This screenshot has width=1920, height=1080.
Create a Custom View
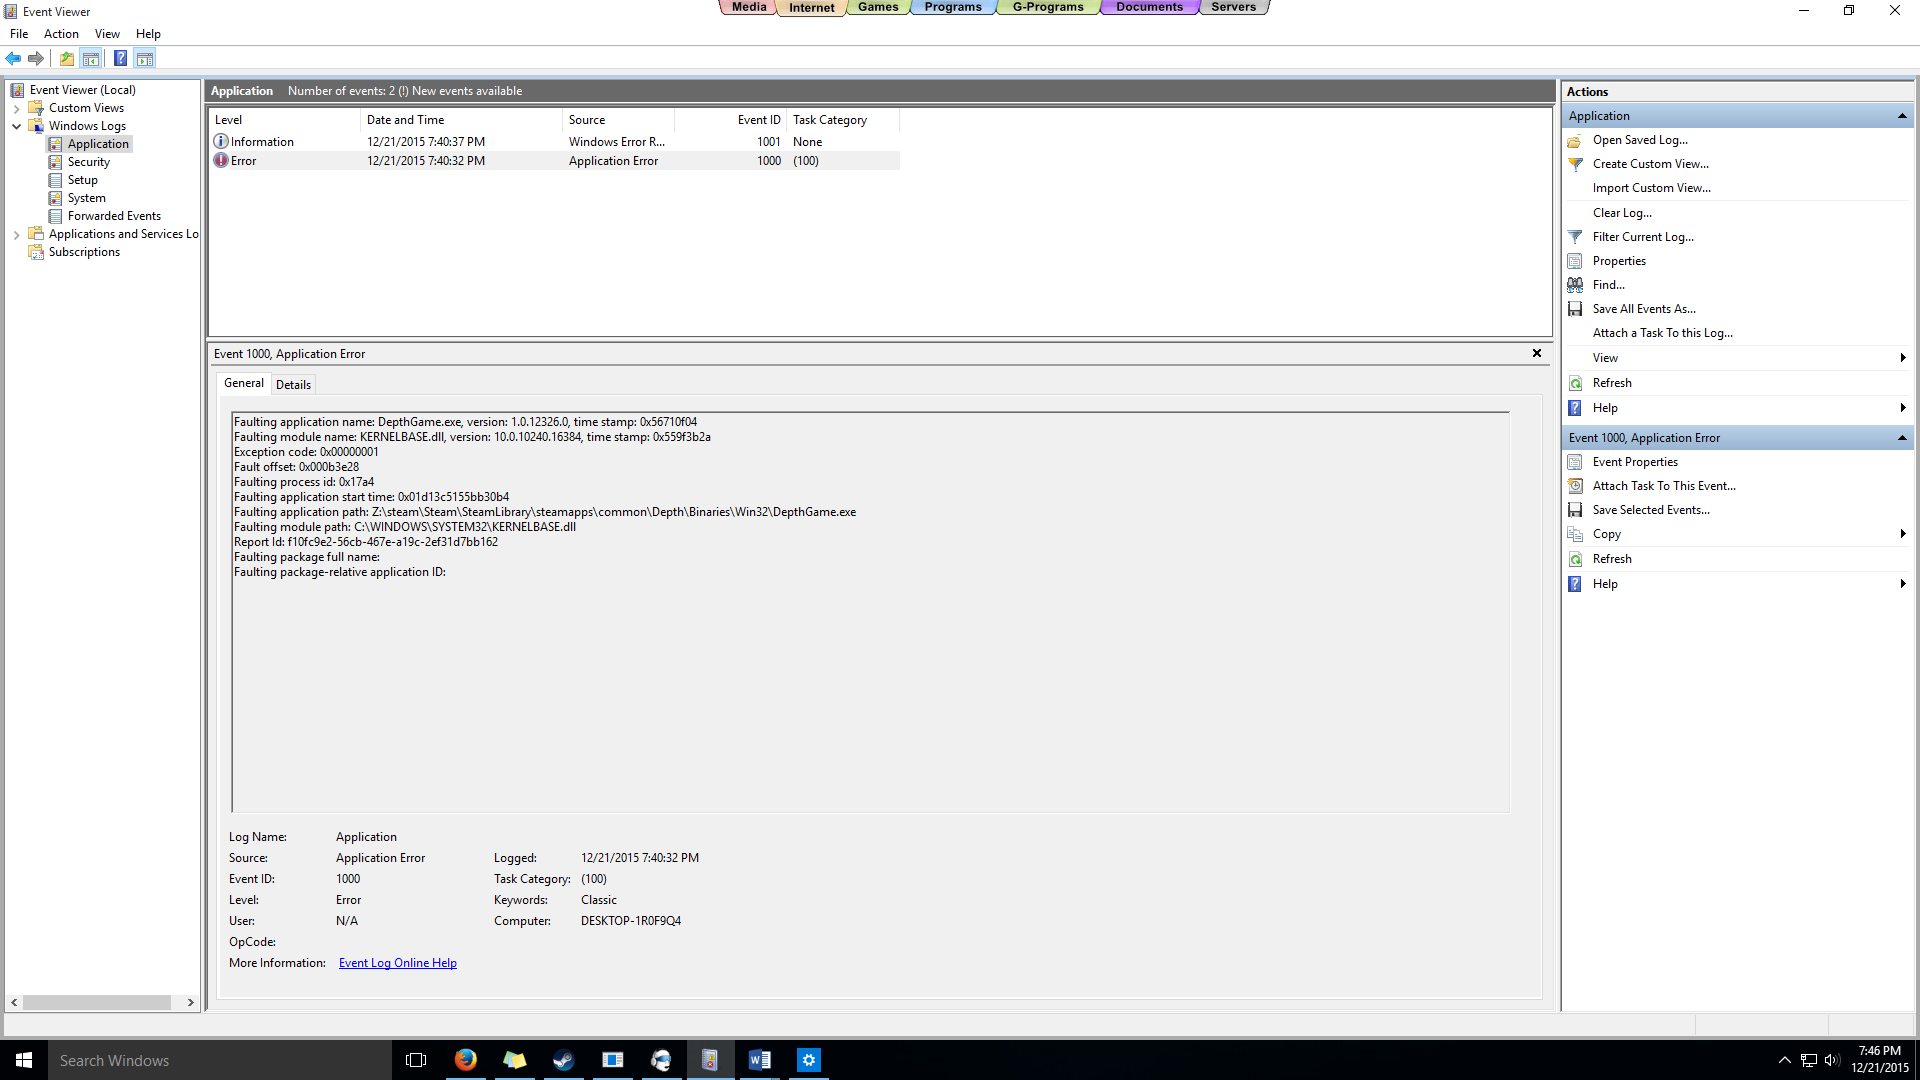coord(1648,163)
